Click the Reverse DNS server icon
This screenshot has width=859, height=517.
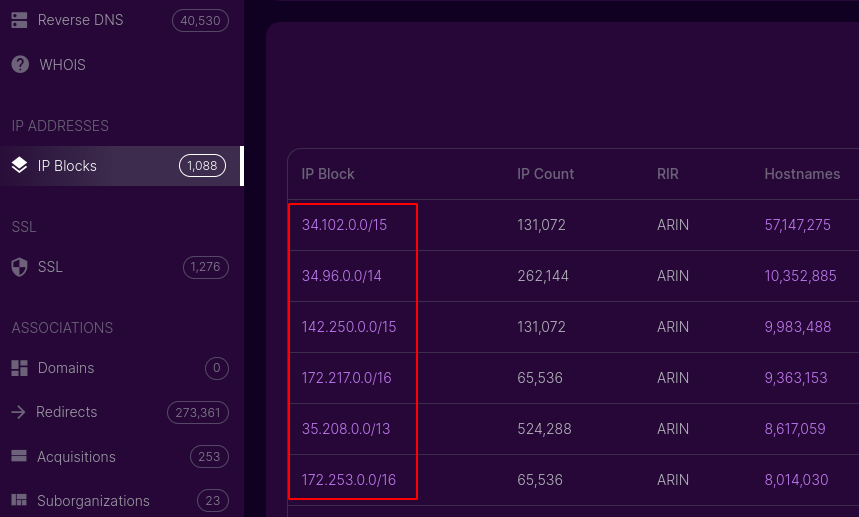[x=20, y=20]
